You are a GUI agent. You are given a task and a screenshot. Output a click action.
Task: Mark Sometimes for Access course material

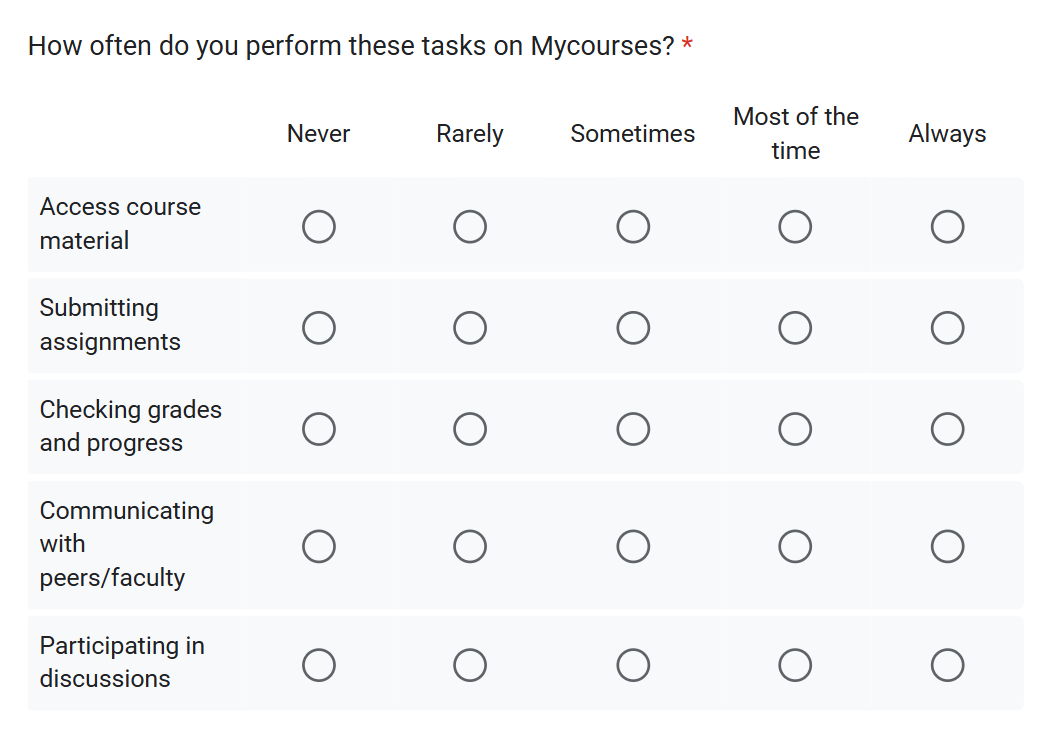coord(633,227)
